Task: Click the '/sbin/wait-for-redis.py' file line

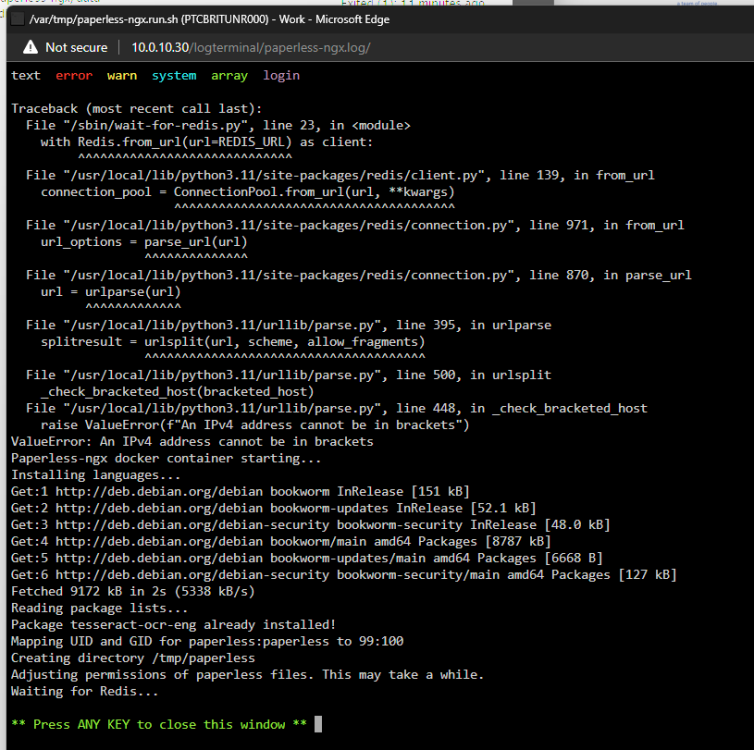Action: 218,125
